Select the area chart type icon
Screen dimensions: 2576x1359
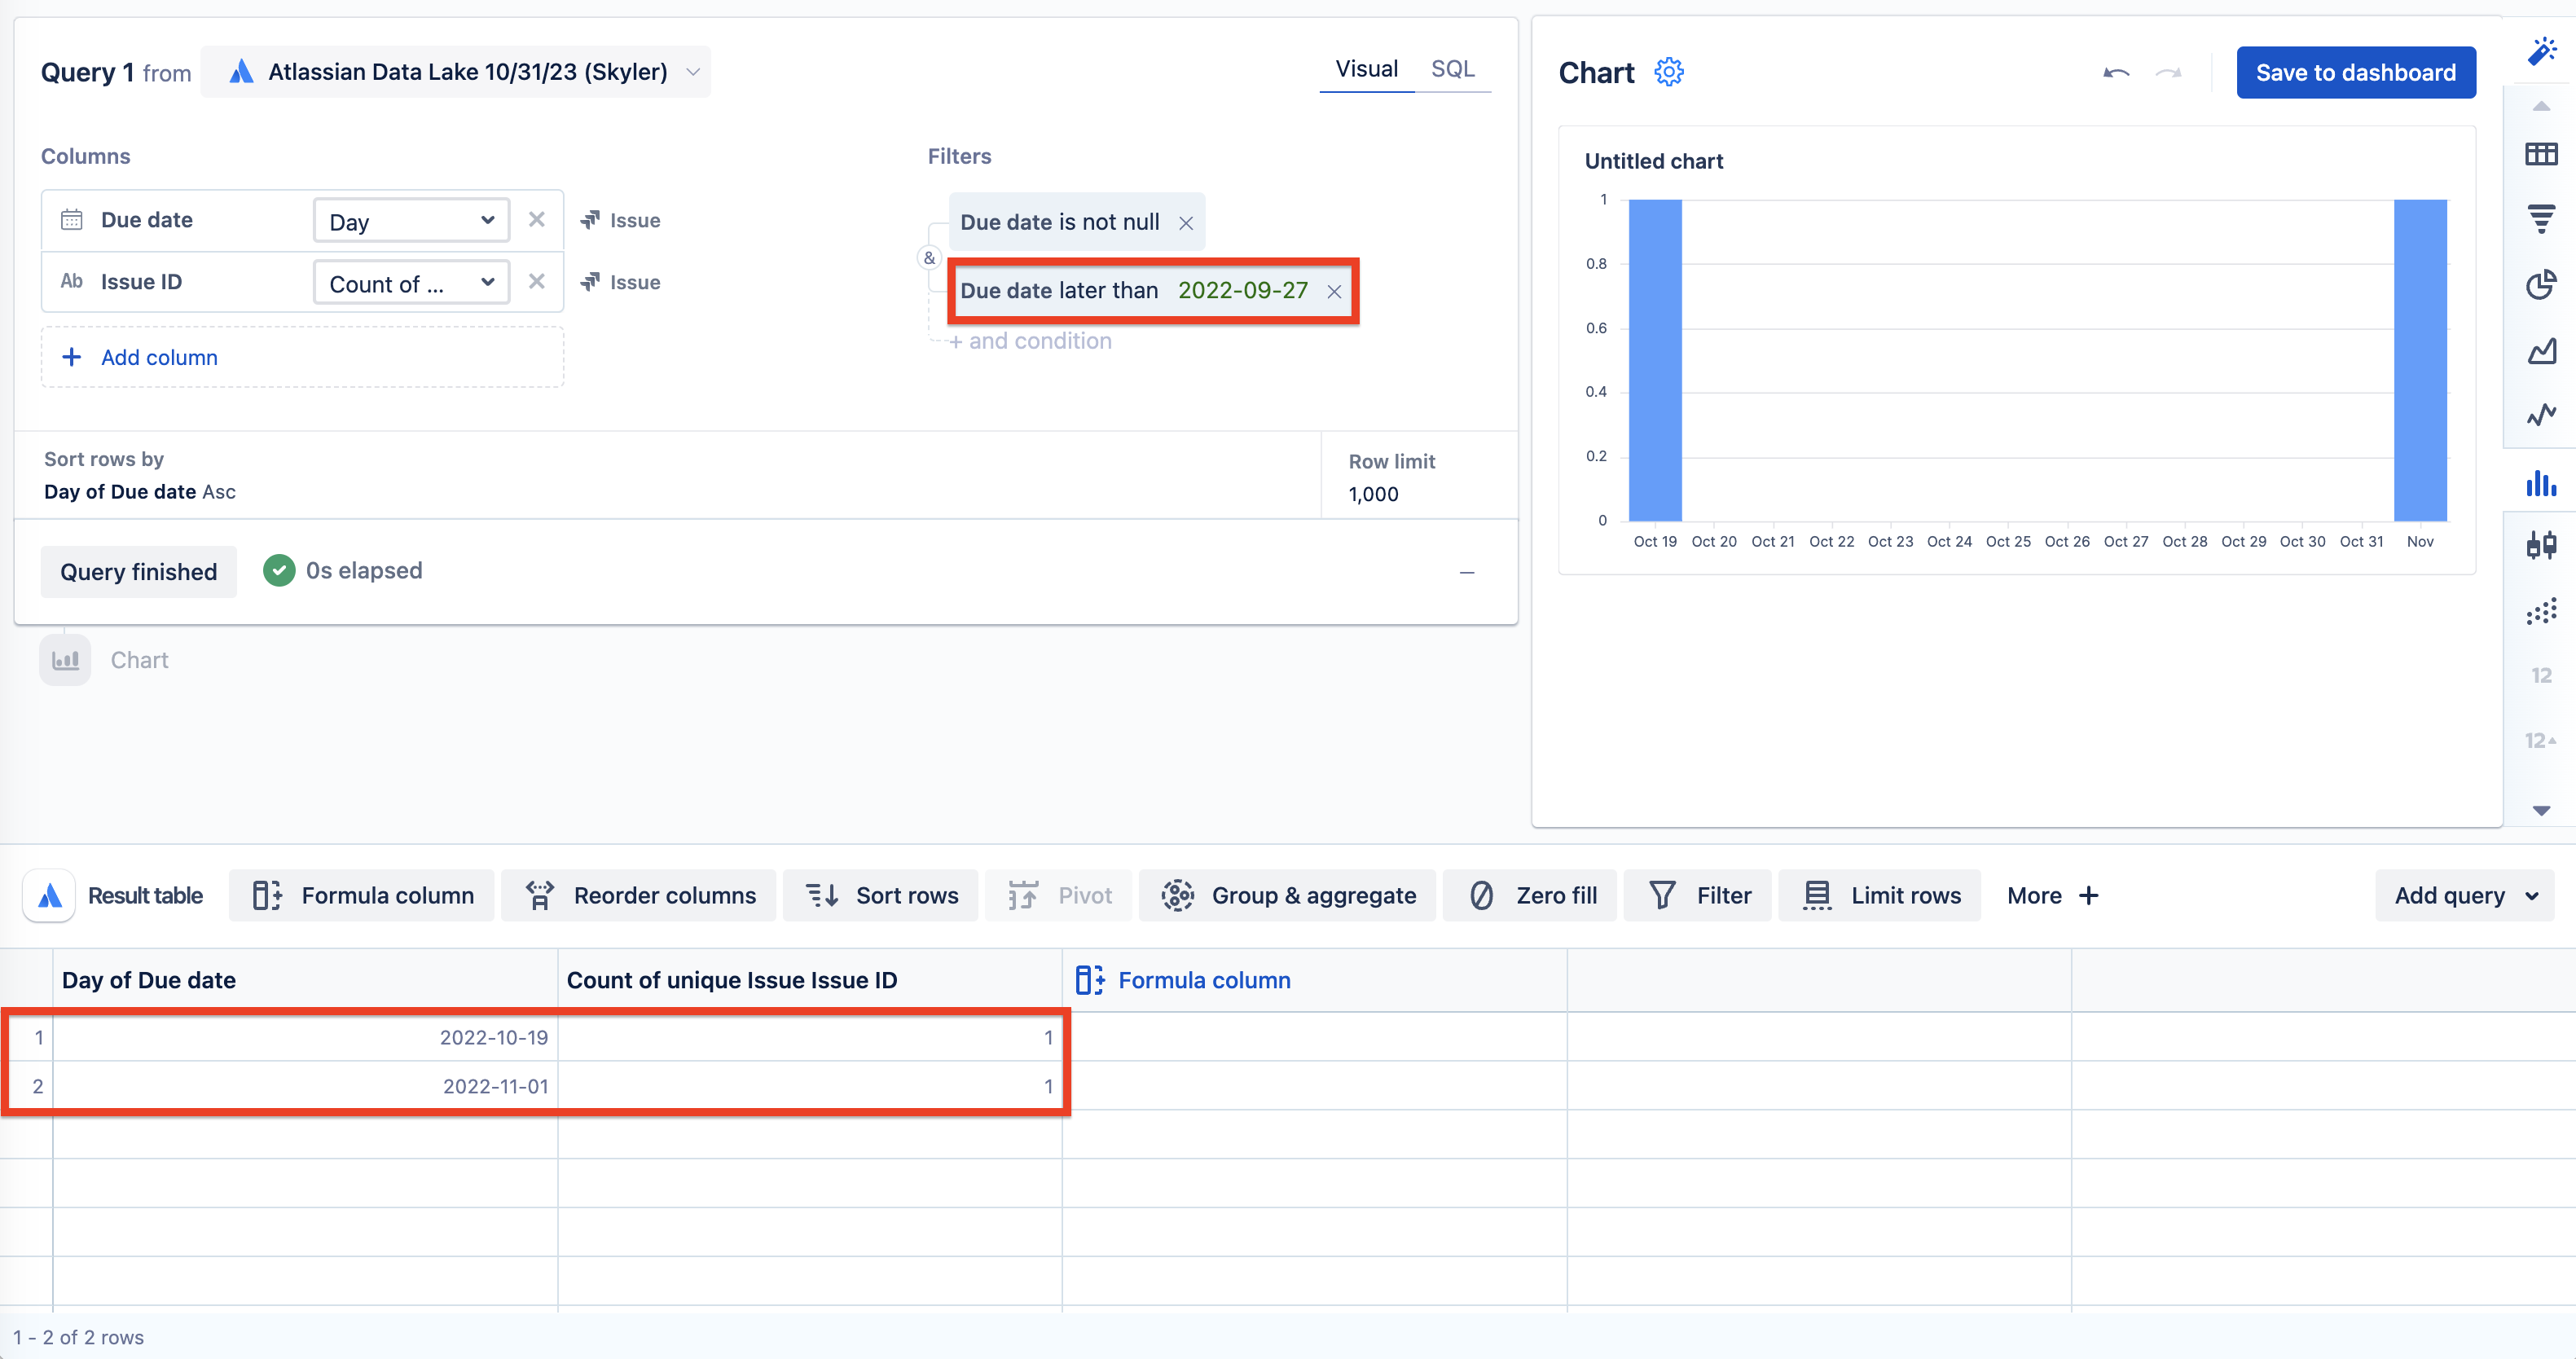click(2540, 351)
